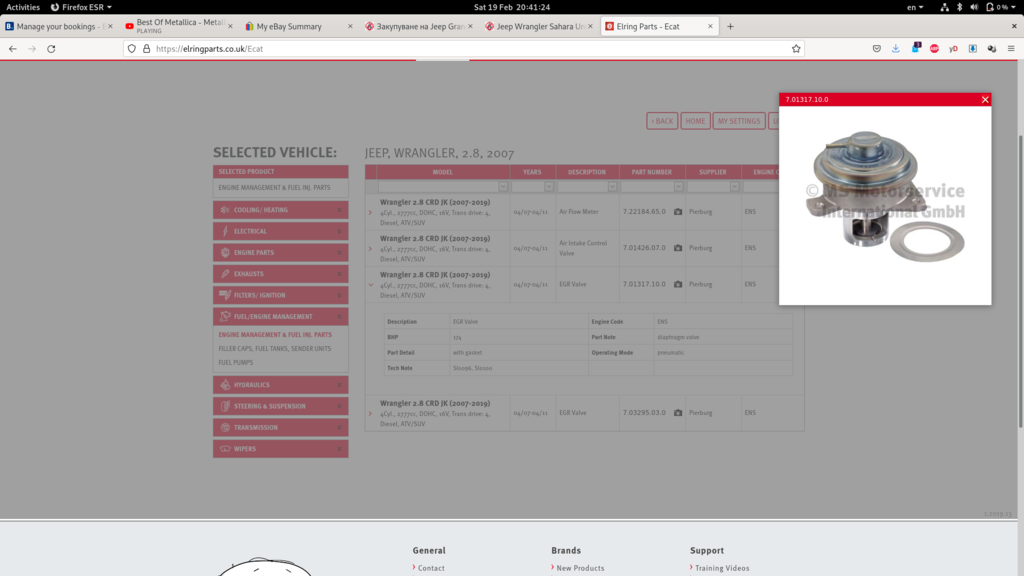The width and height of the screenshot is (1024, 576).
Task: Expand the Air Intake Control Valve row
Action: [x=370, y=249]
